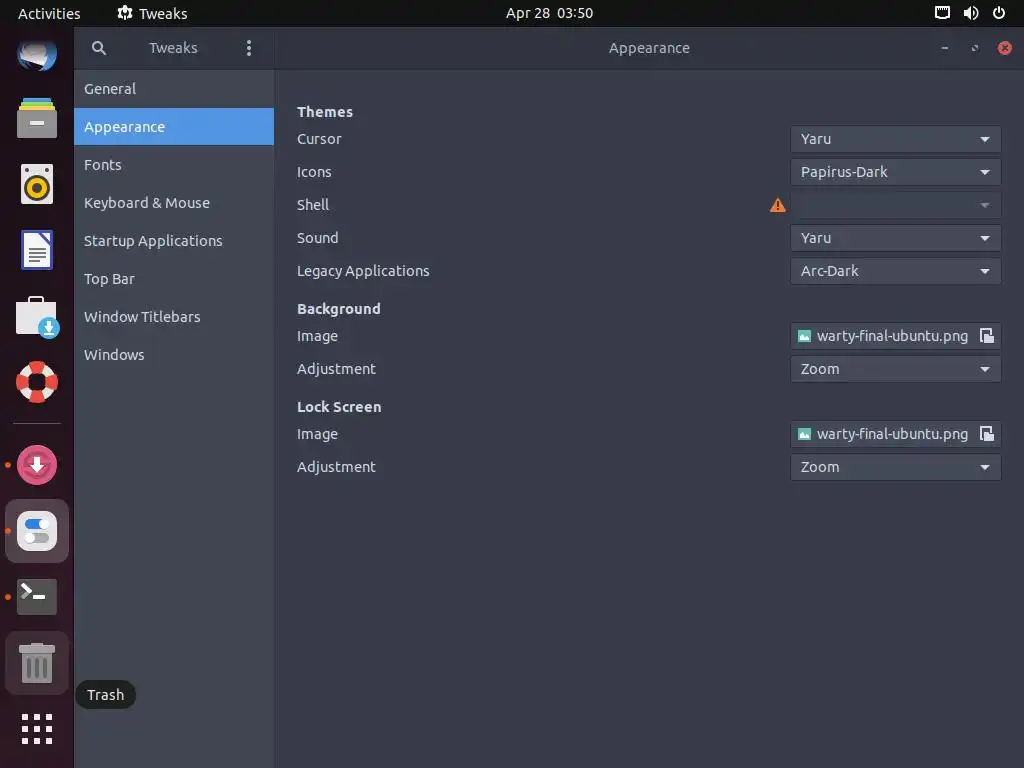This screenshot has width=1024, height=768.
Task: Click the Cursor label
Action: pos(319,139)
